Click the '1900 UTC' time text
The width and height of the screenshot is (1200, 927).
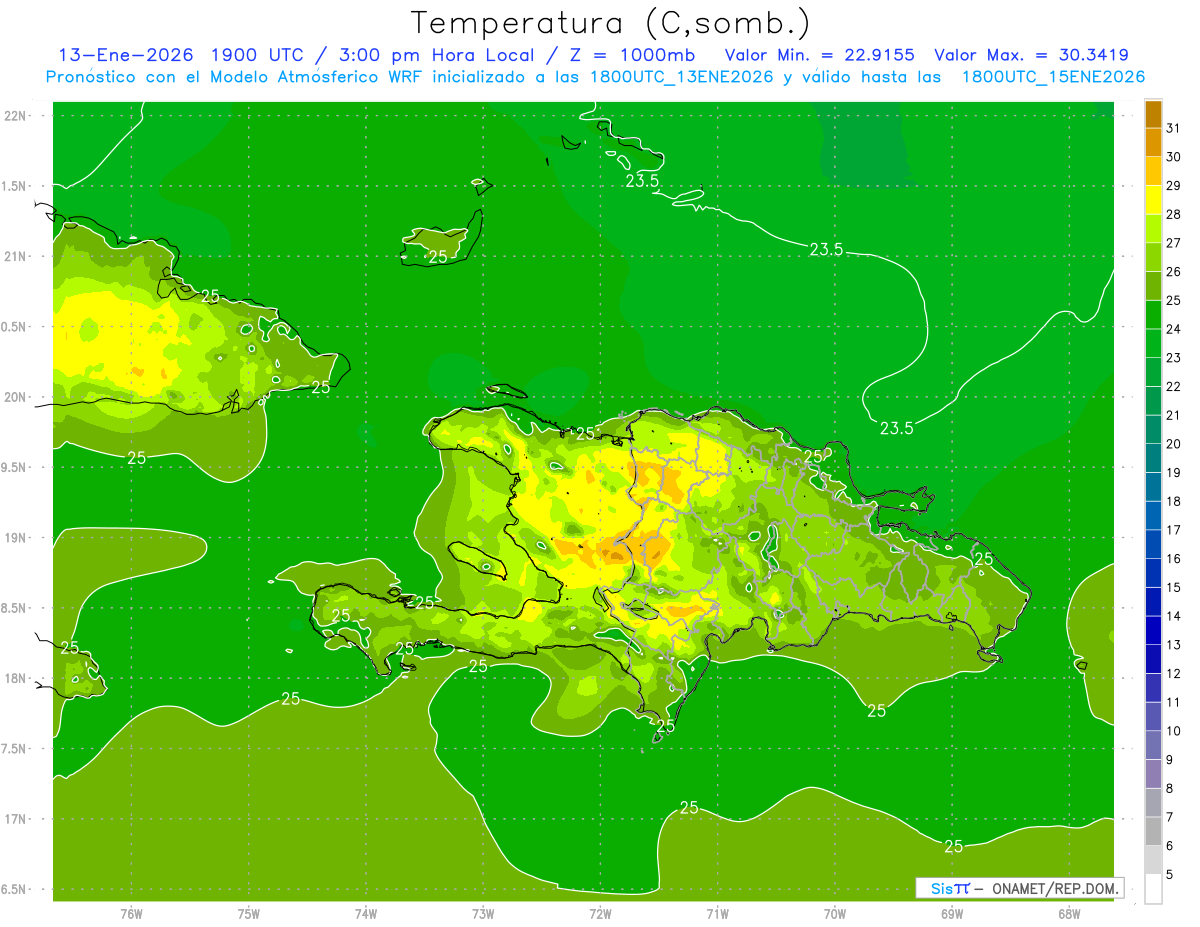[255, 55]
